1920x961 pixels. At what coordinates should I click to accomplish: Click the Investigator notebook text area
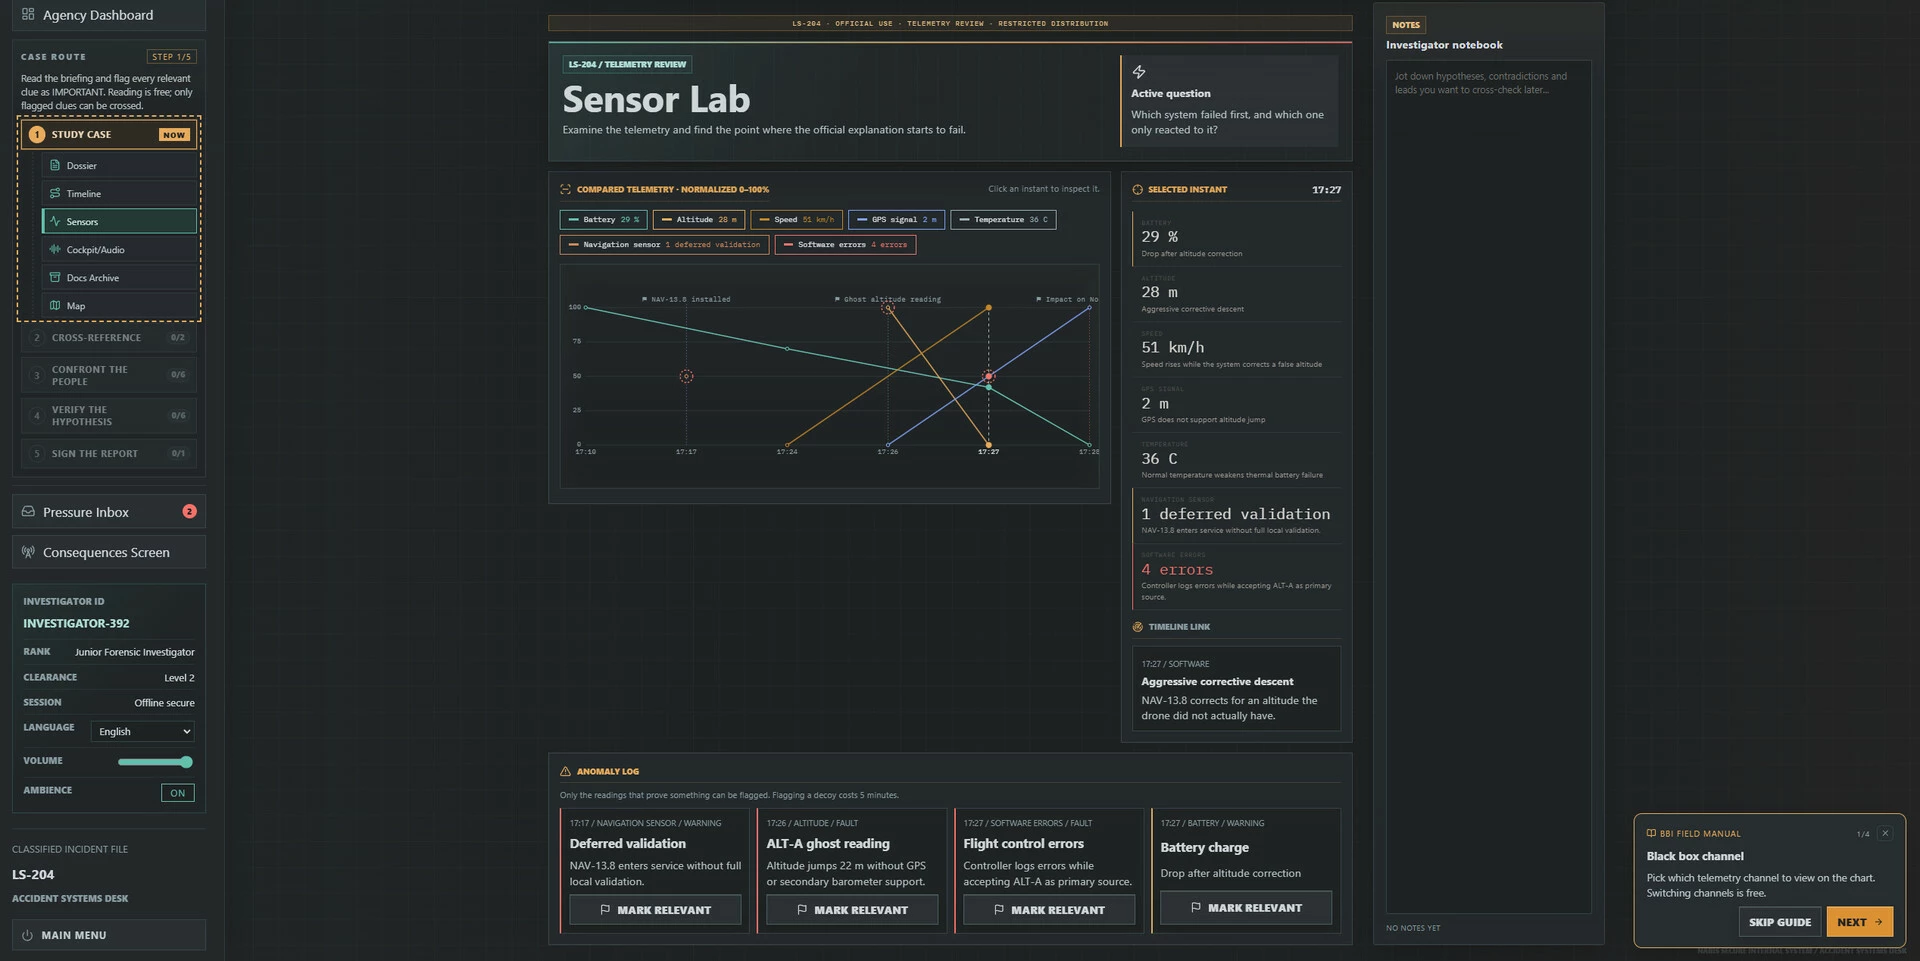1488,487
